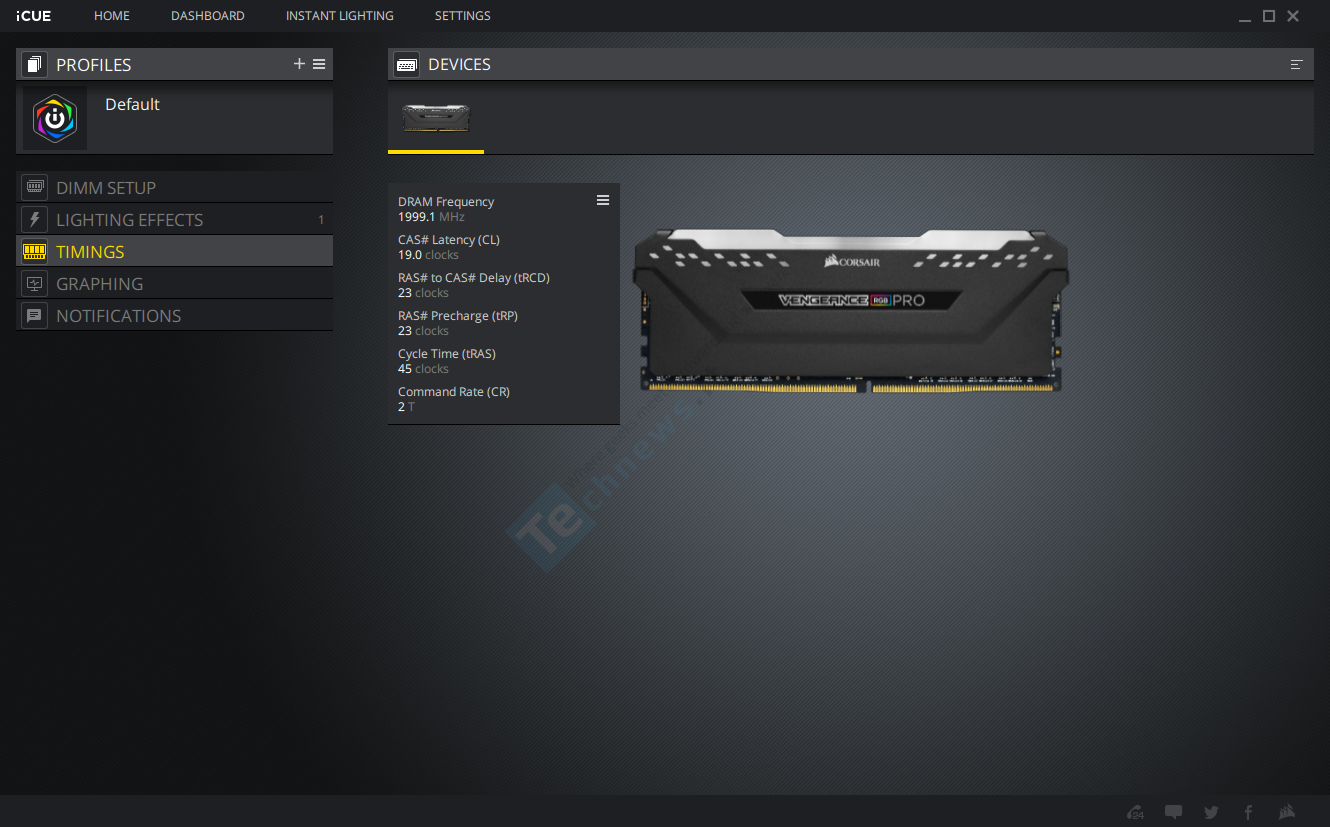
Task: Open the Facebook icon in footer
Action: (1248, 812)
